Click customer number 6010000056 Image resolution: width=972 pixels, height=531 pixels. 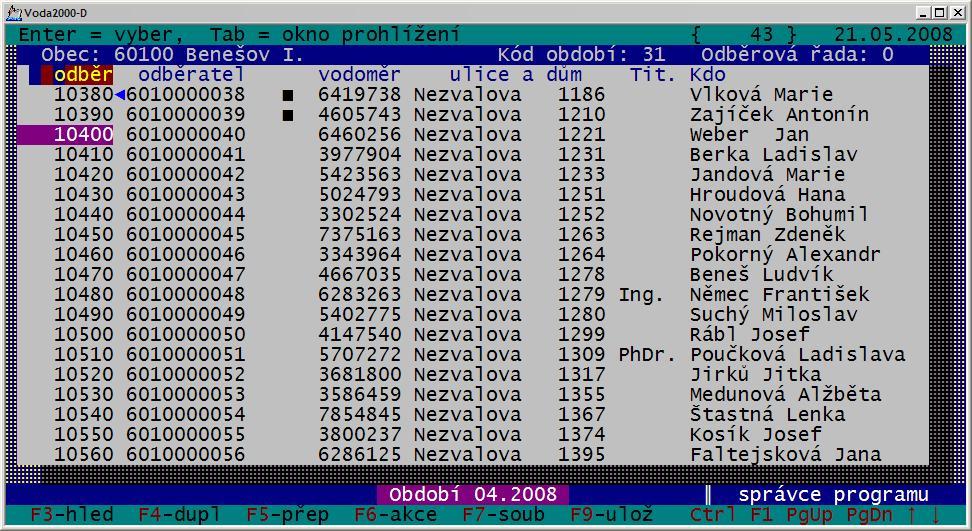pos(185,454)
